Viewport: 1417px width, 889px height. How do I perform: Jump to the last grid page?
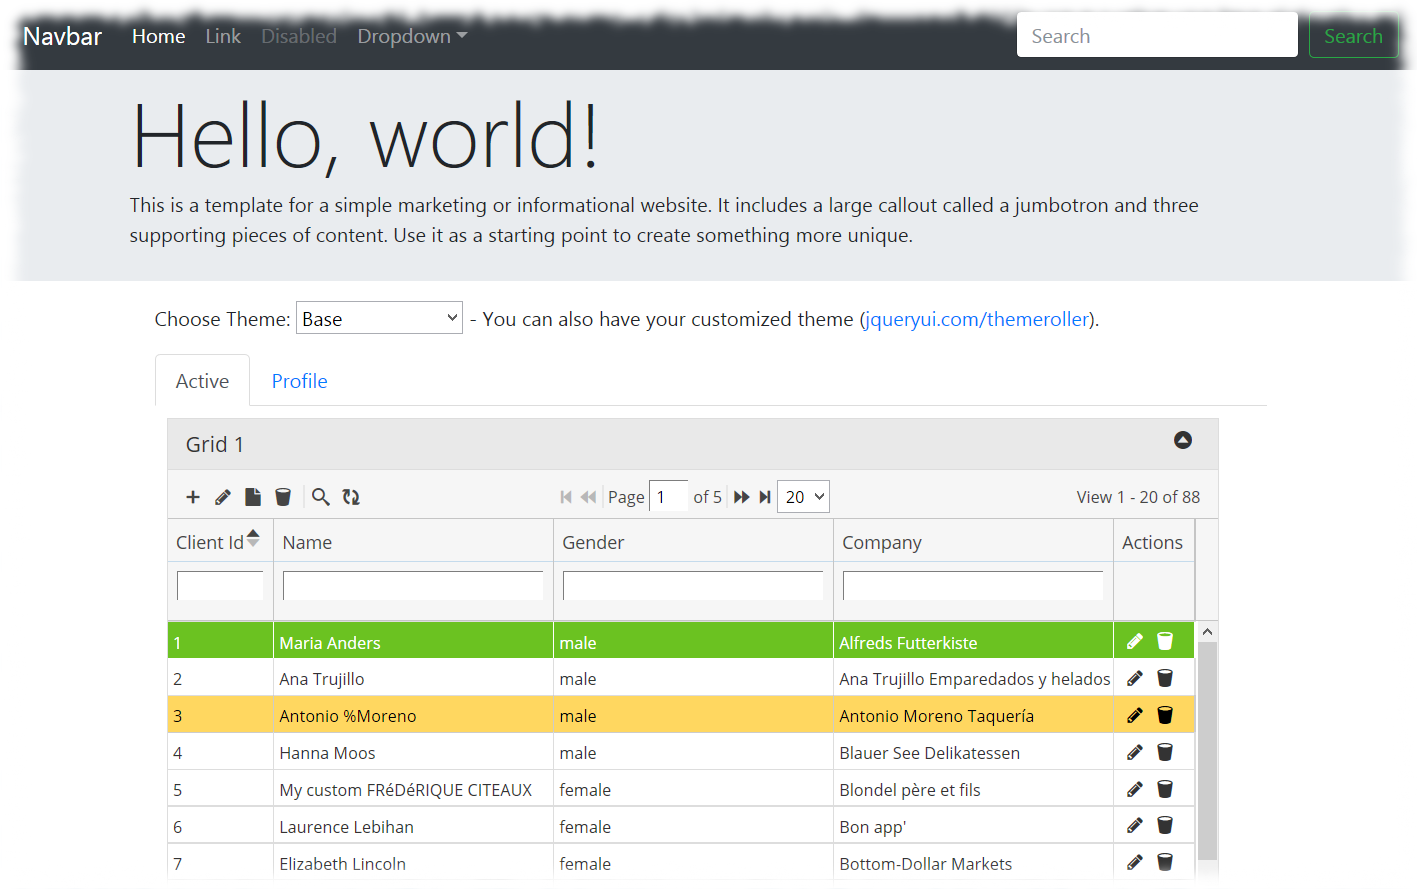pos(765,497)
